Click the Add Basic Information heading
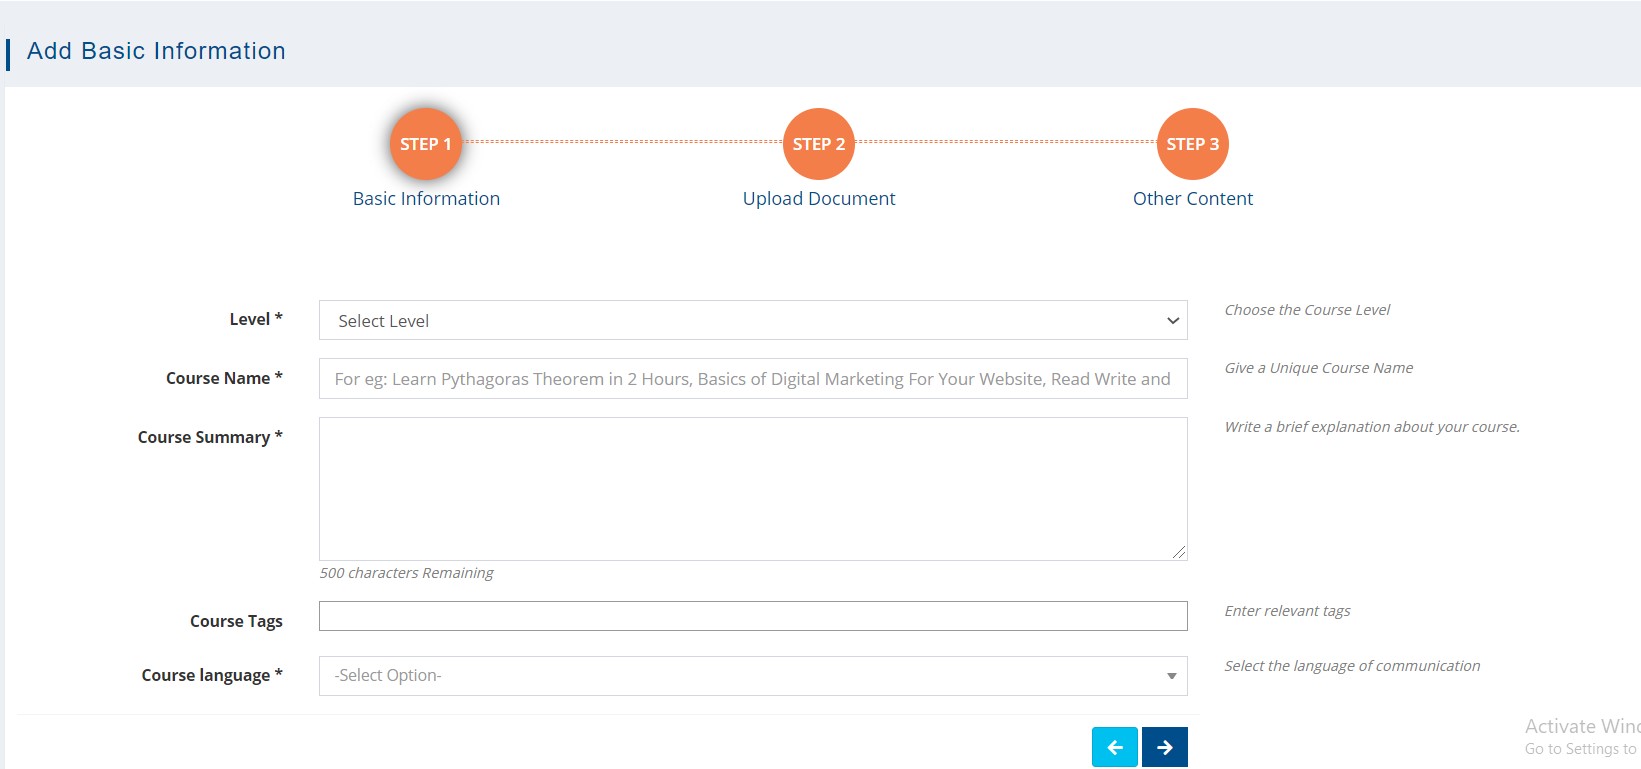The width and height of the screenshot is (1641, 769). pyautogui.click(x=156, y=51)
